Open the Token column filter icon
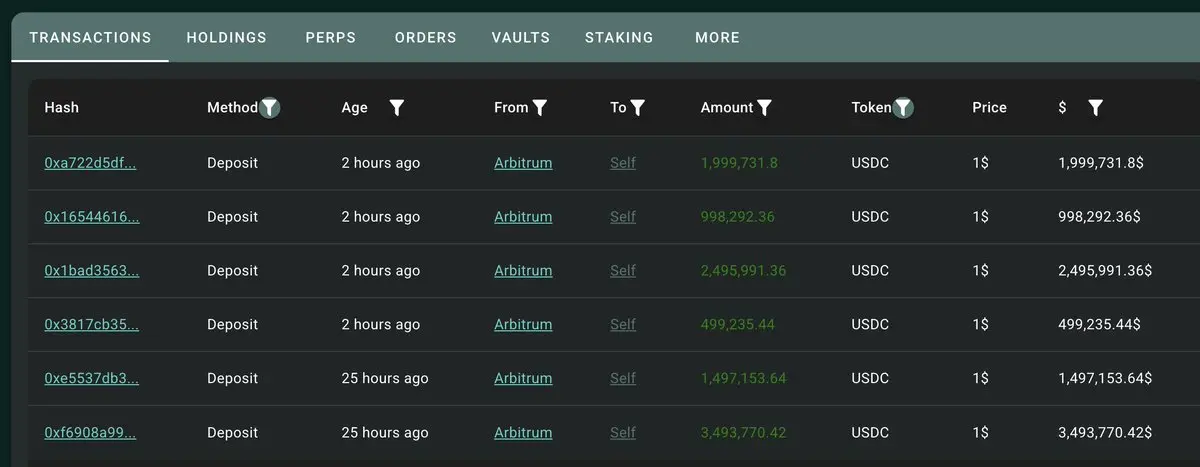The height and width of the screenshot is (467, 1200). click(903, 108)
